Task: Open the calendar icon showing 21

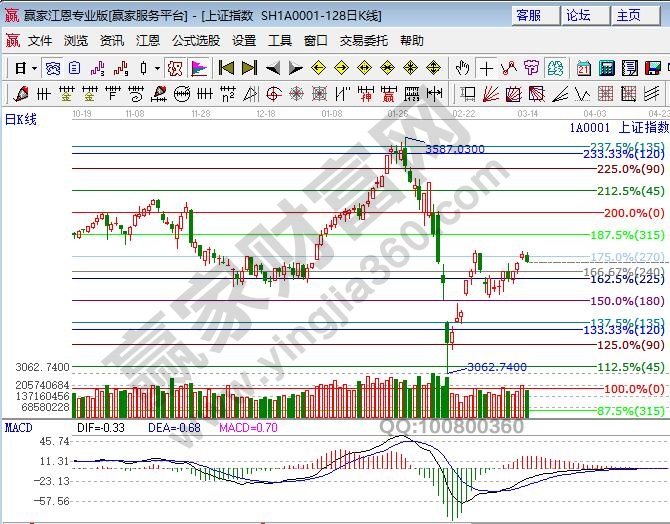Action: click(583, 68)
